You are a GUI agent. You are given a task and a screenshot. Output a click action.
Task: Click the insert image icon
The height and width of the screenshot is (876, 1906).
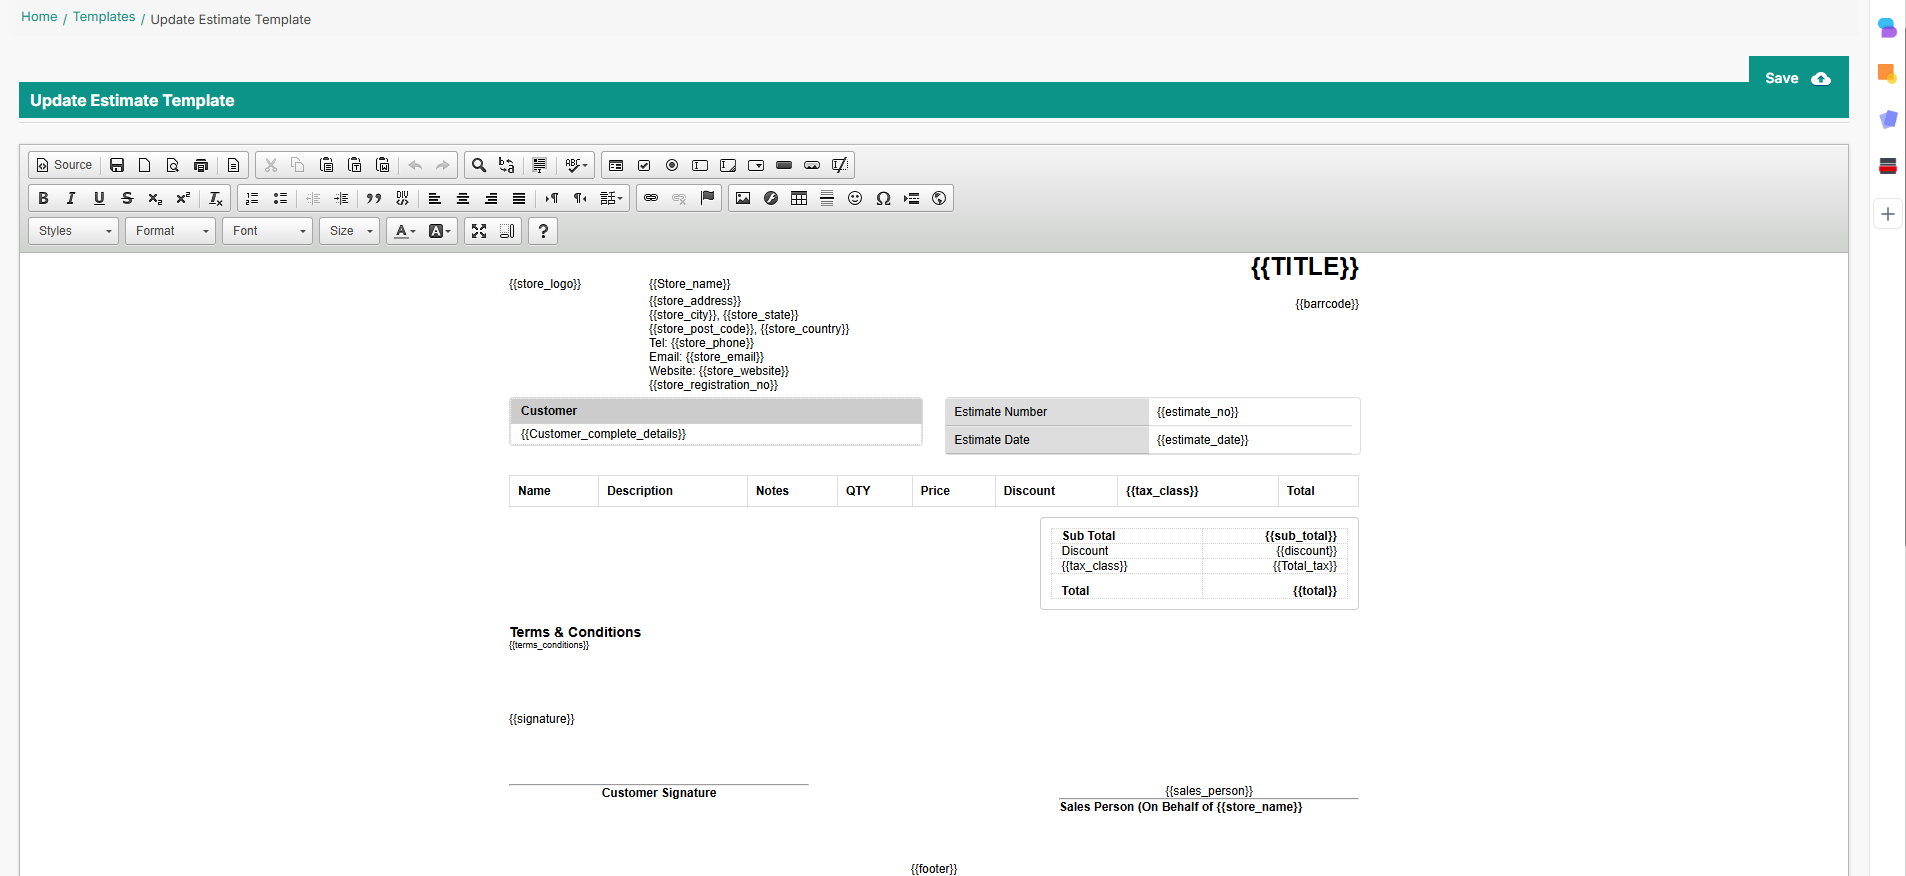(x=743, y=198)
